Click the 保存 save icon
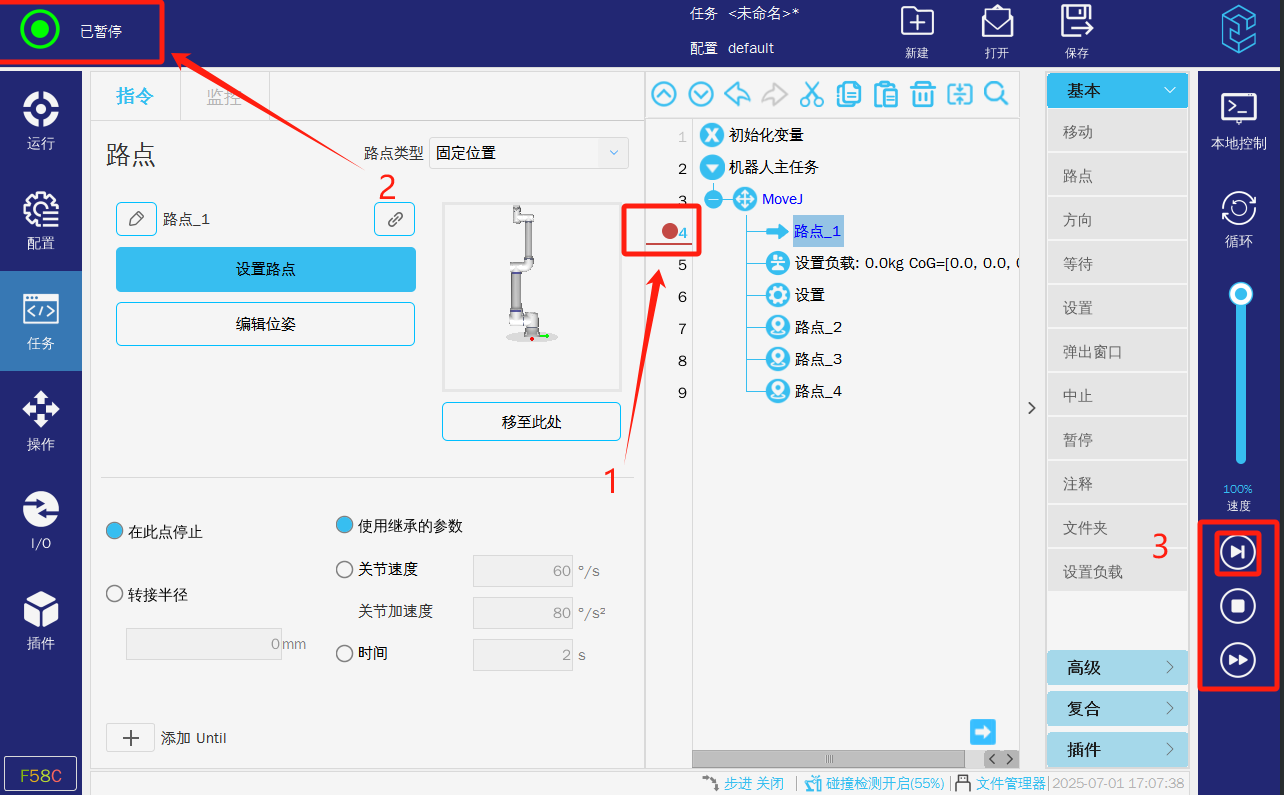The width and height of the screenshot is (1284, 795). coord(1076,32)
